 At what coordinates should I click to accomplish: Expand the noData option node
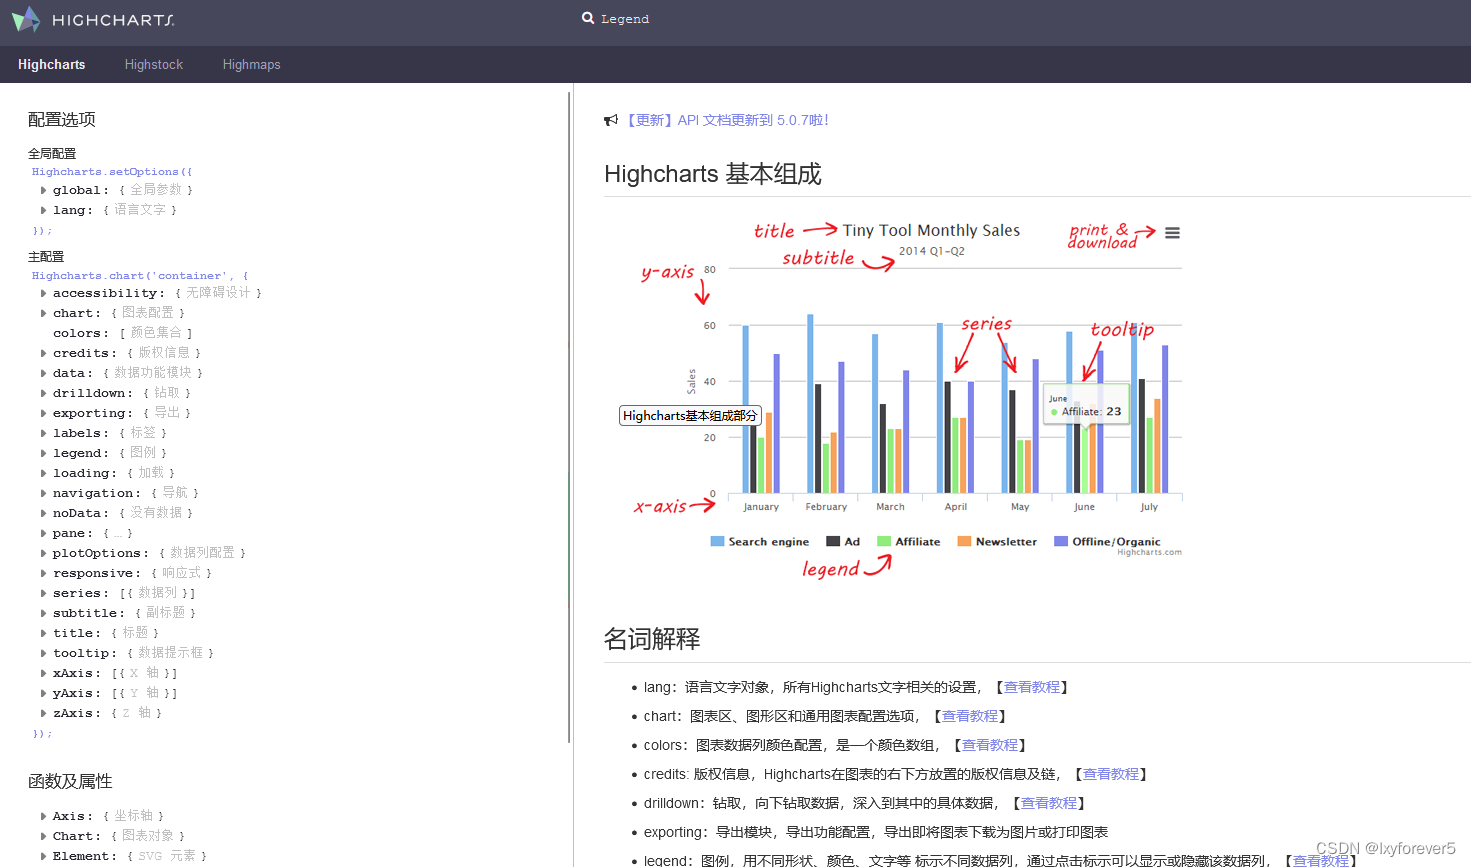click(x=43, y=513)
